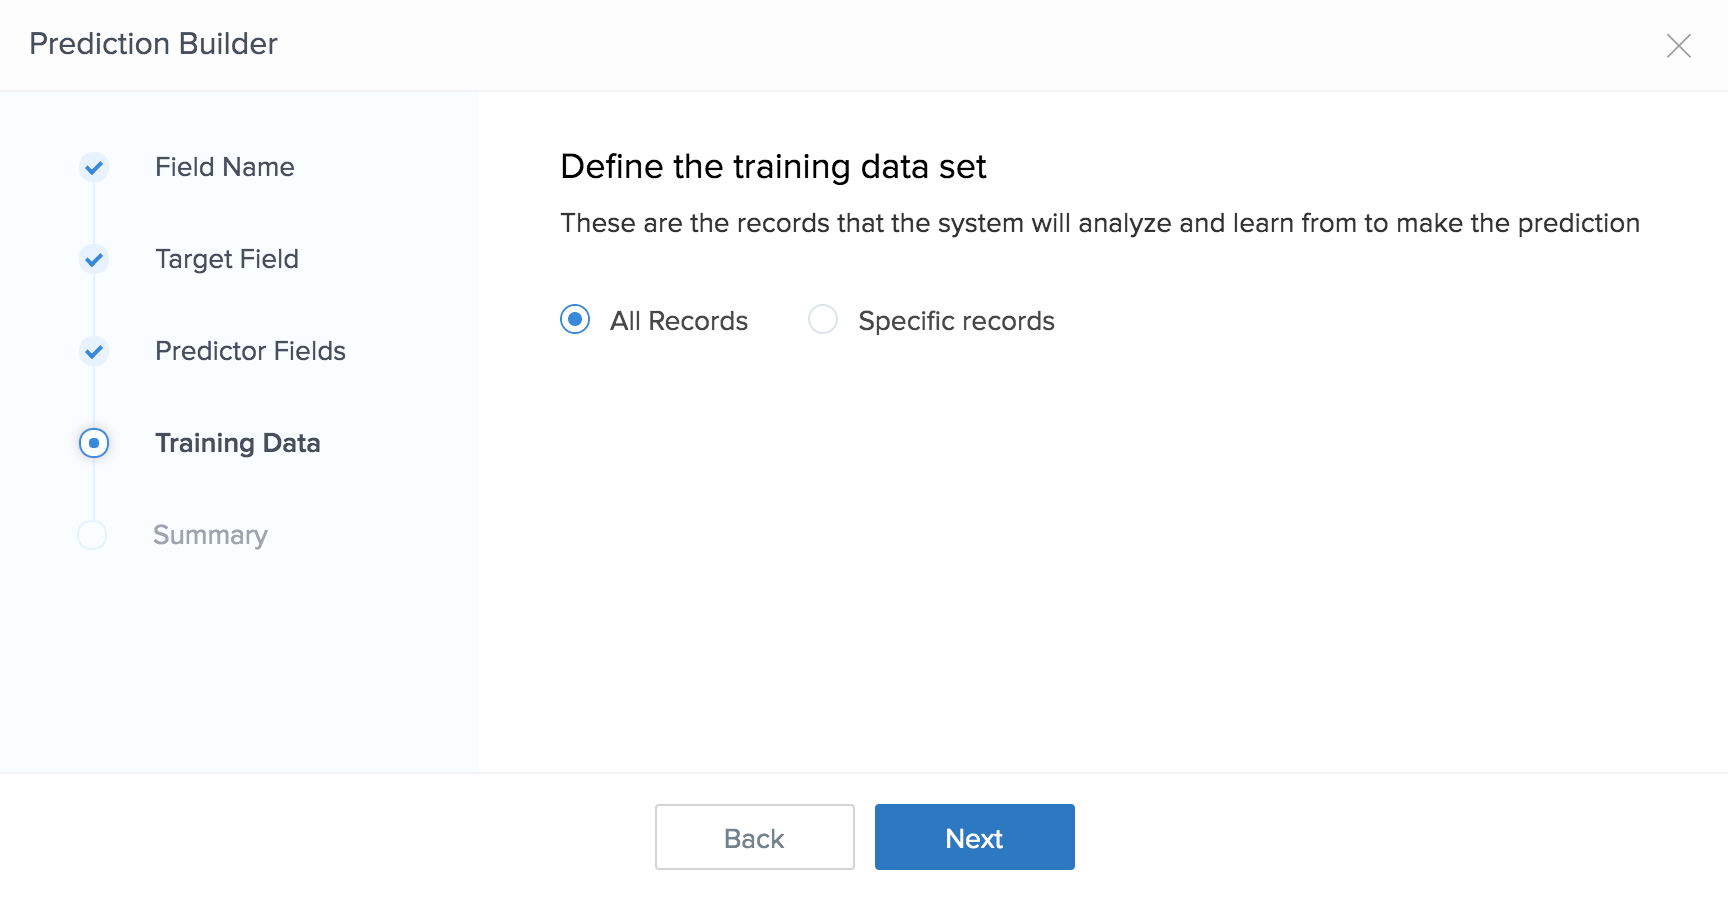Click the Predictor Fields step checkmark icon
This screenshot has height=900, width=1728.
[x=94, y=351]
